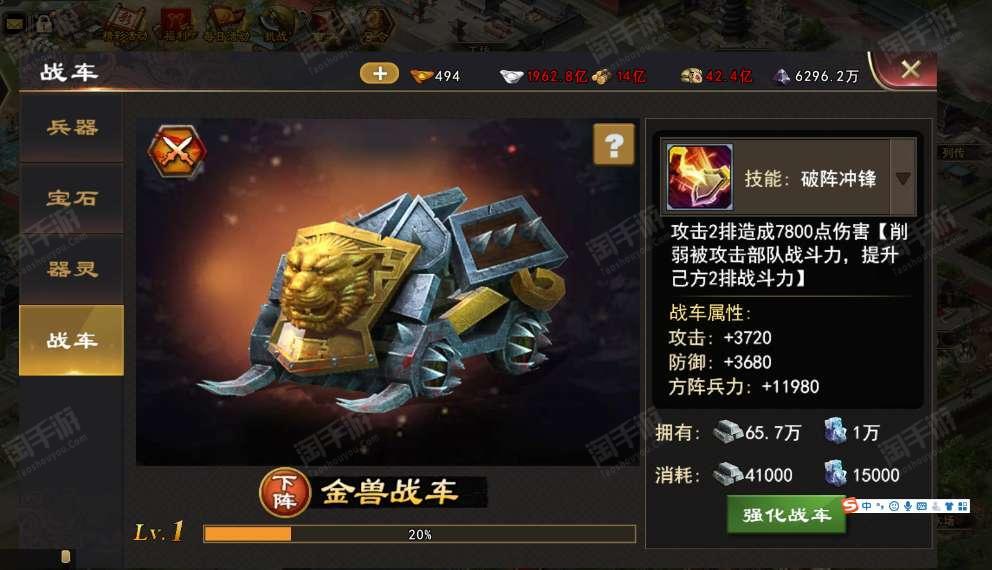Toggle the punctuation mode in Sogou bar
This screenshot has width=992, height=570.
tap(880, 506)
